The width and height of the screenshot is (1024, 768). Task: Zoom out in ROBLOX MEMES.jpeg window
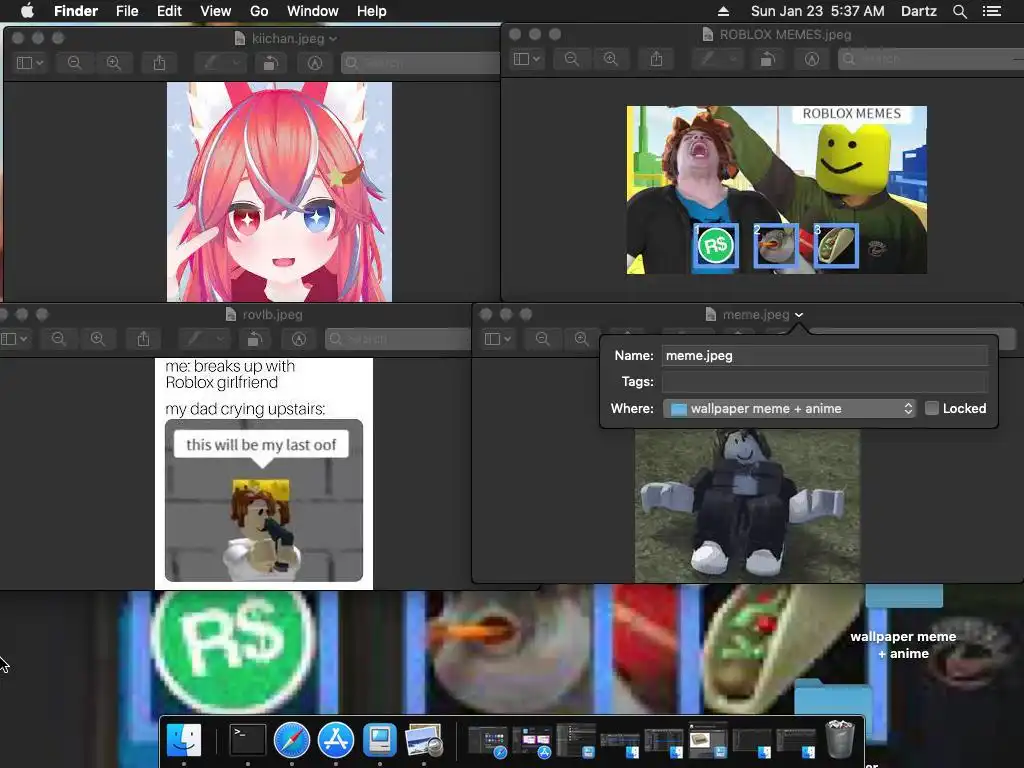click(571, 59)
